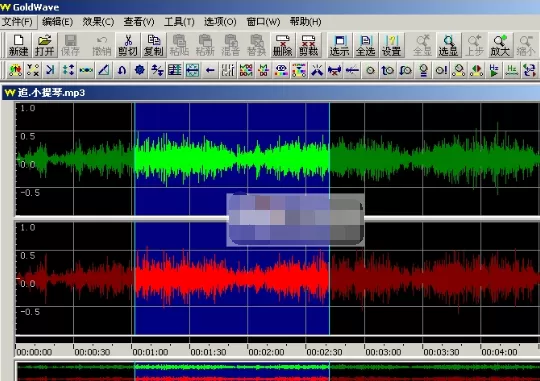The image size is (540, 381).
Task: Click the Reverse effect left-arrow icon
Action: 210,70
